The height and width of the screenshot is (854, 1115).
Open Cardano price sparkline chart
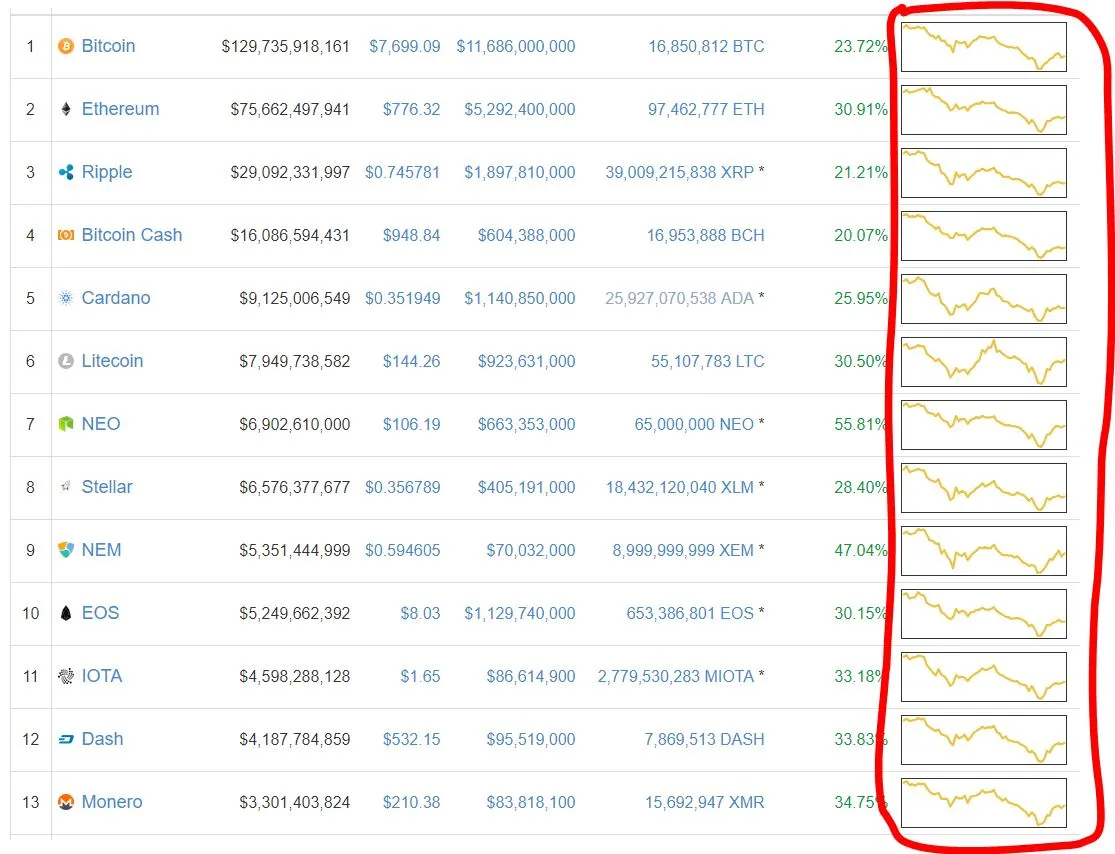pyautogui.click(x=983, y=299)
